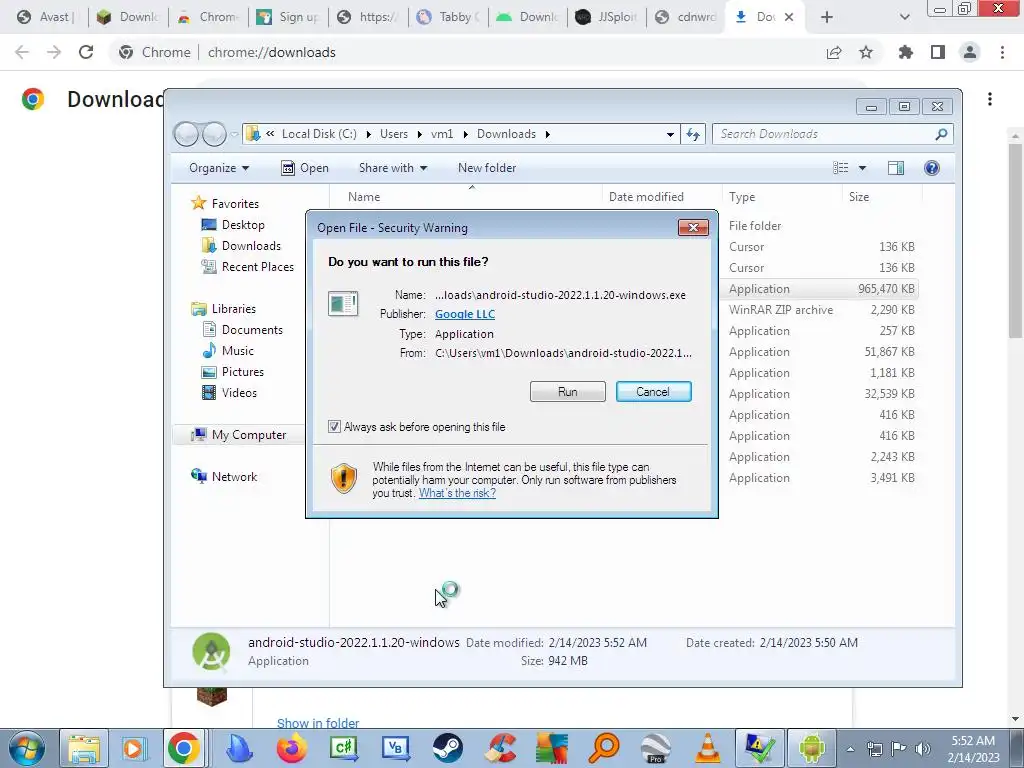Open the Pictures library
The height and width of the screenshot is (768, 1024).
click(242, 372)
